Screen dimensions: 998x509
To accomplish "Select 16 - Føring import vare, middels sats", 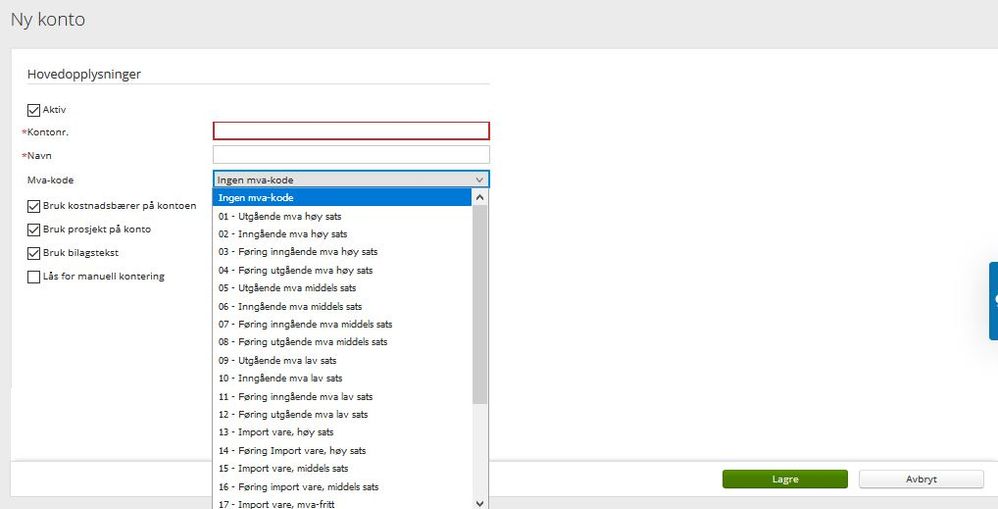I will point(342,487).
